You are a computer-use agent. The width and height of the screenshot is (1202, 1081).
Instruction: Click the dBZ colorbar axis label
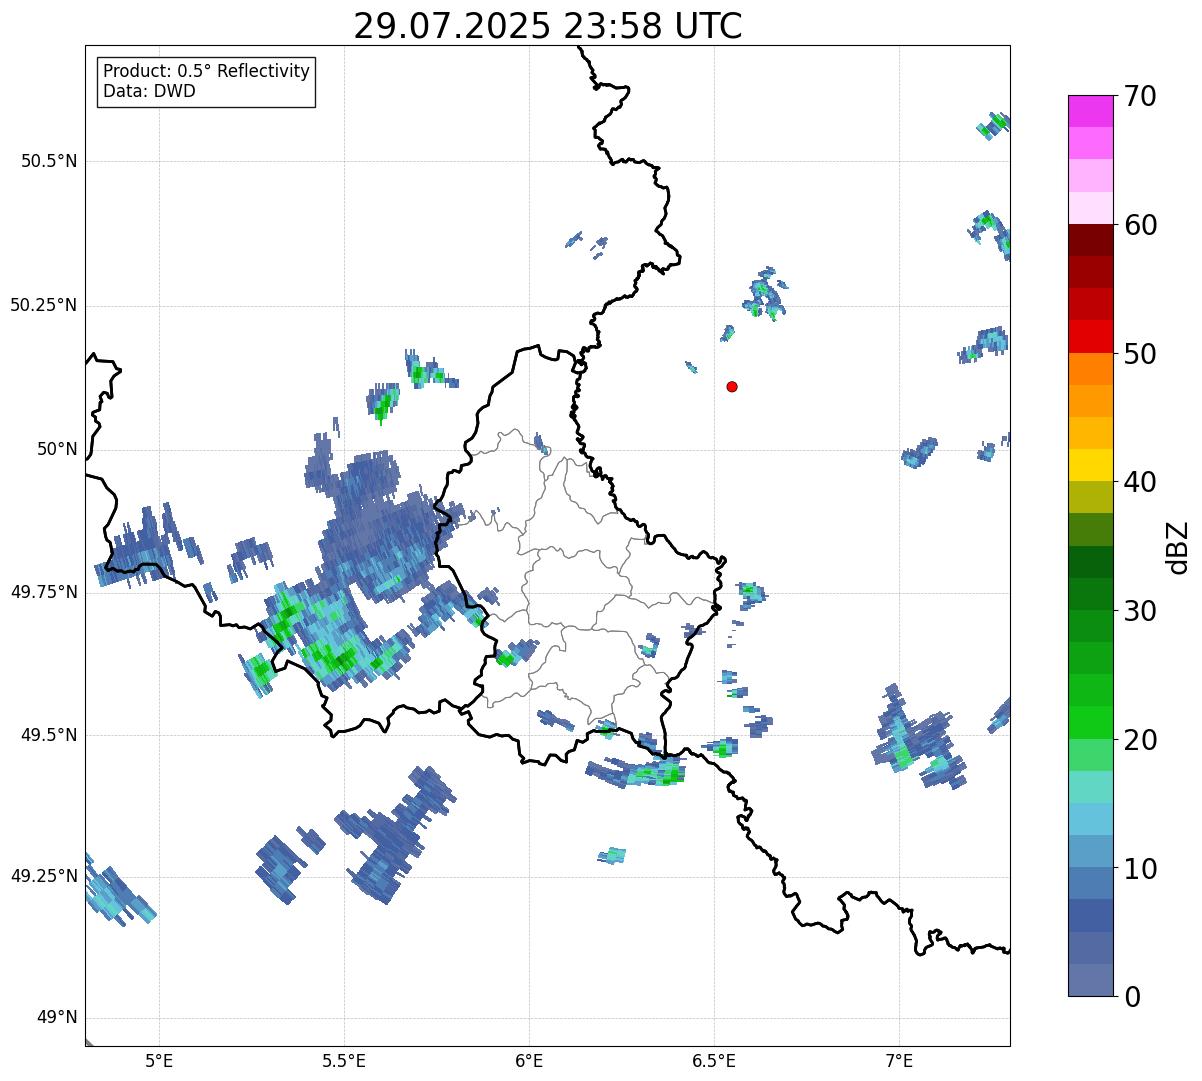point(1178,546)
